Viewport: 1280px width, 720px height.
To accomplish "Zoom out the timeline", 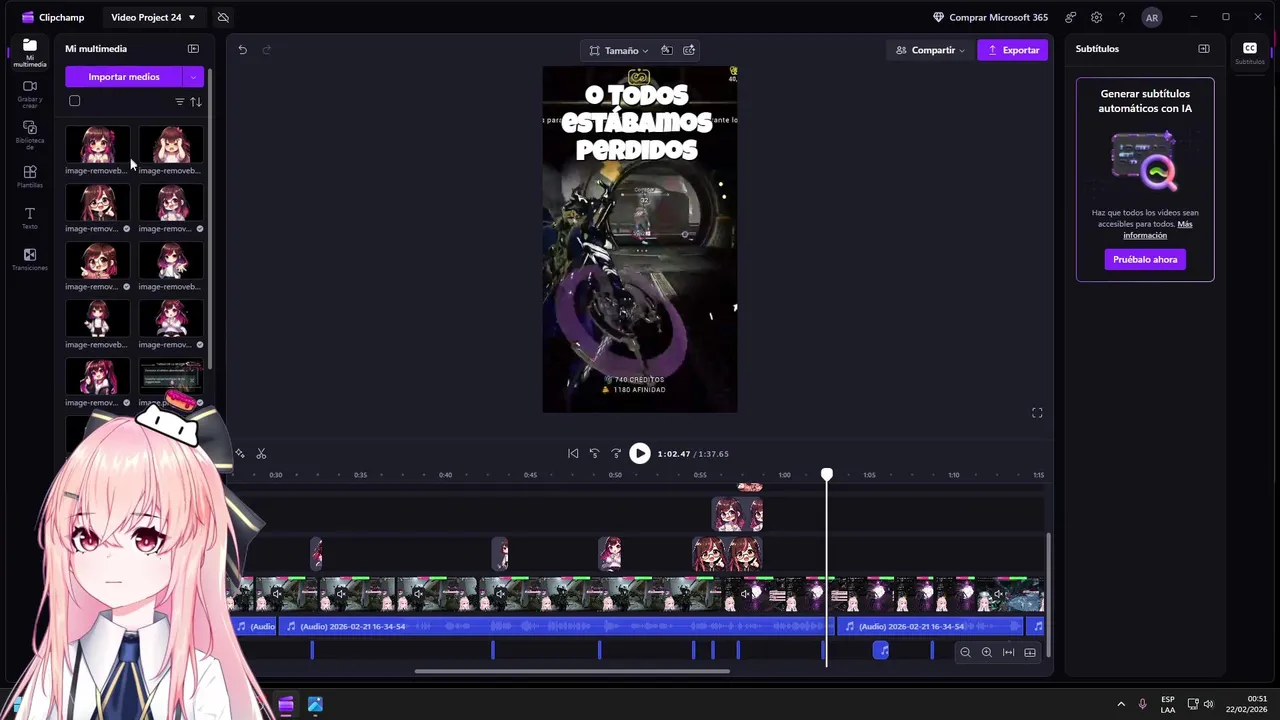I will (x=965, y=653).
